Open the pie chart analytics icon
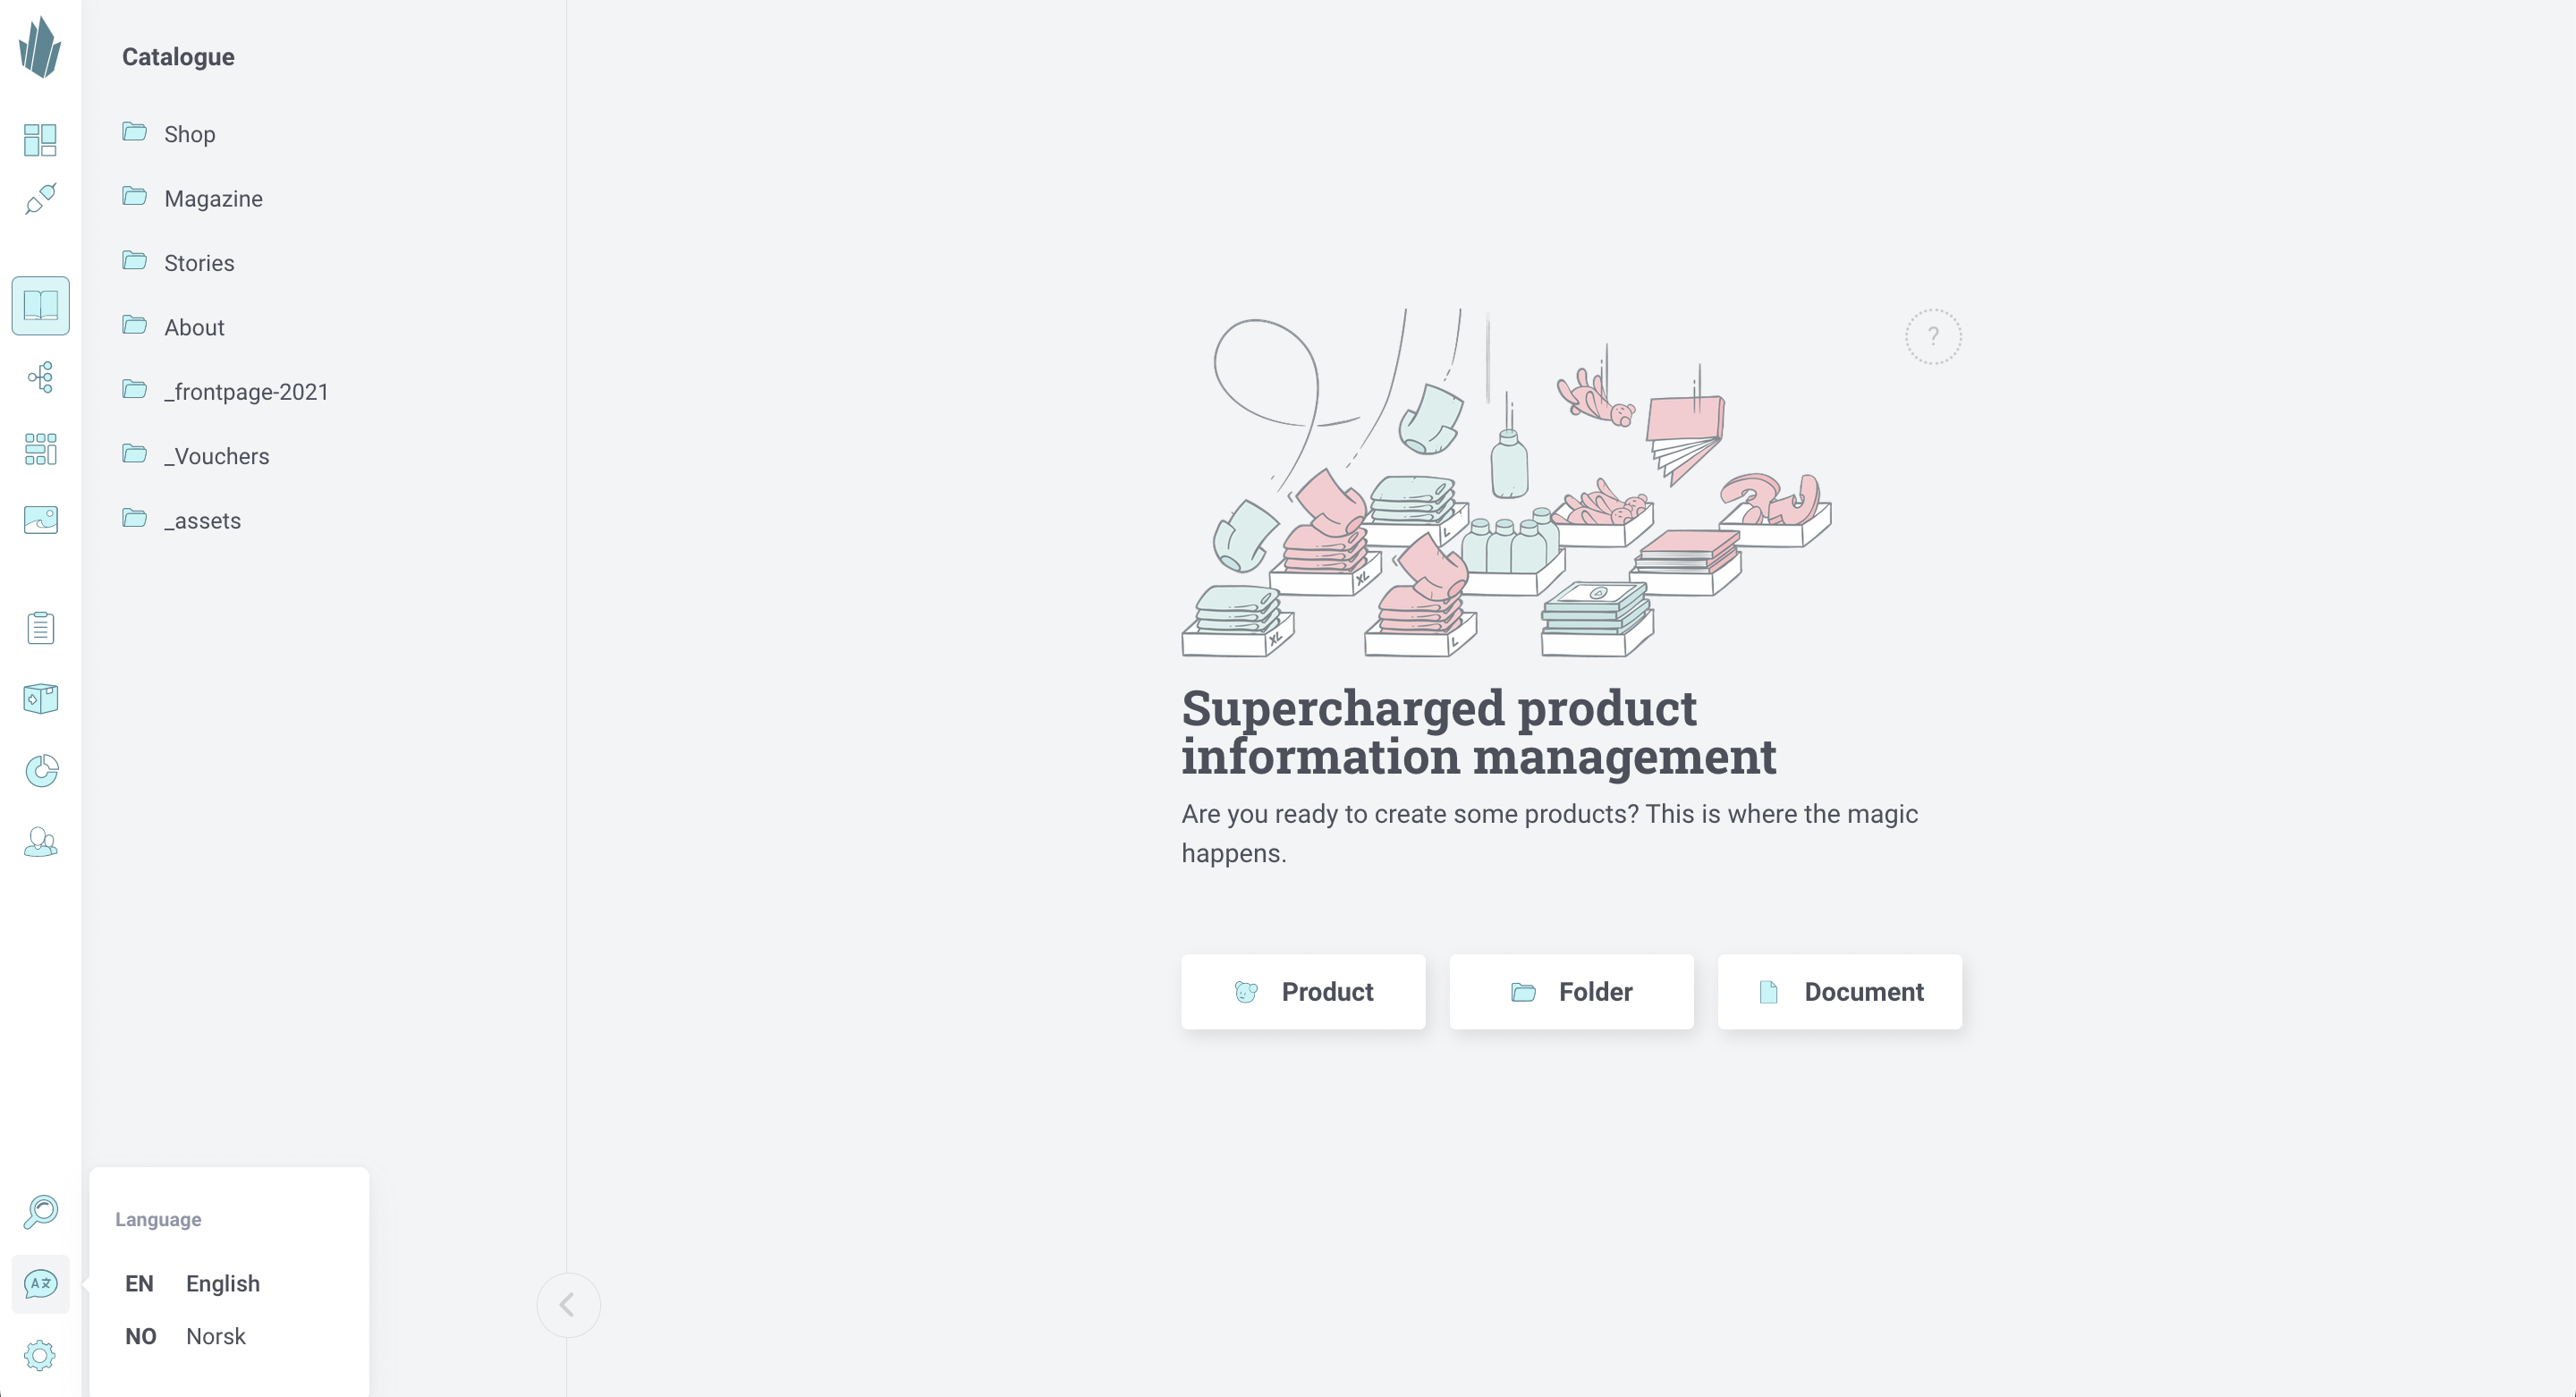This screenshot has width=2576, height=1397. [x=40, y=770]
